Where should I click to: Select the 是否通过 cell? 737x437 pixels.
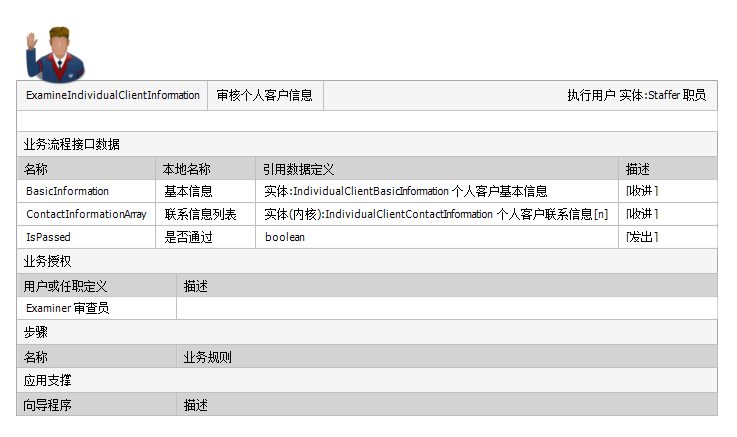(205, 237)
